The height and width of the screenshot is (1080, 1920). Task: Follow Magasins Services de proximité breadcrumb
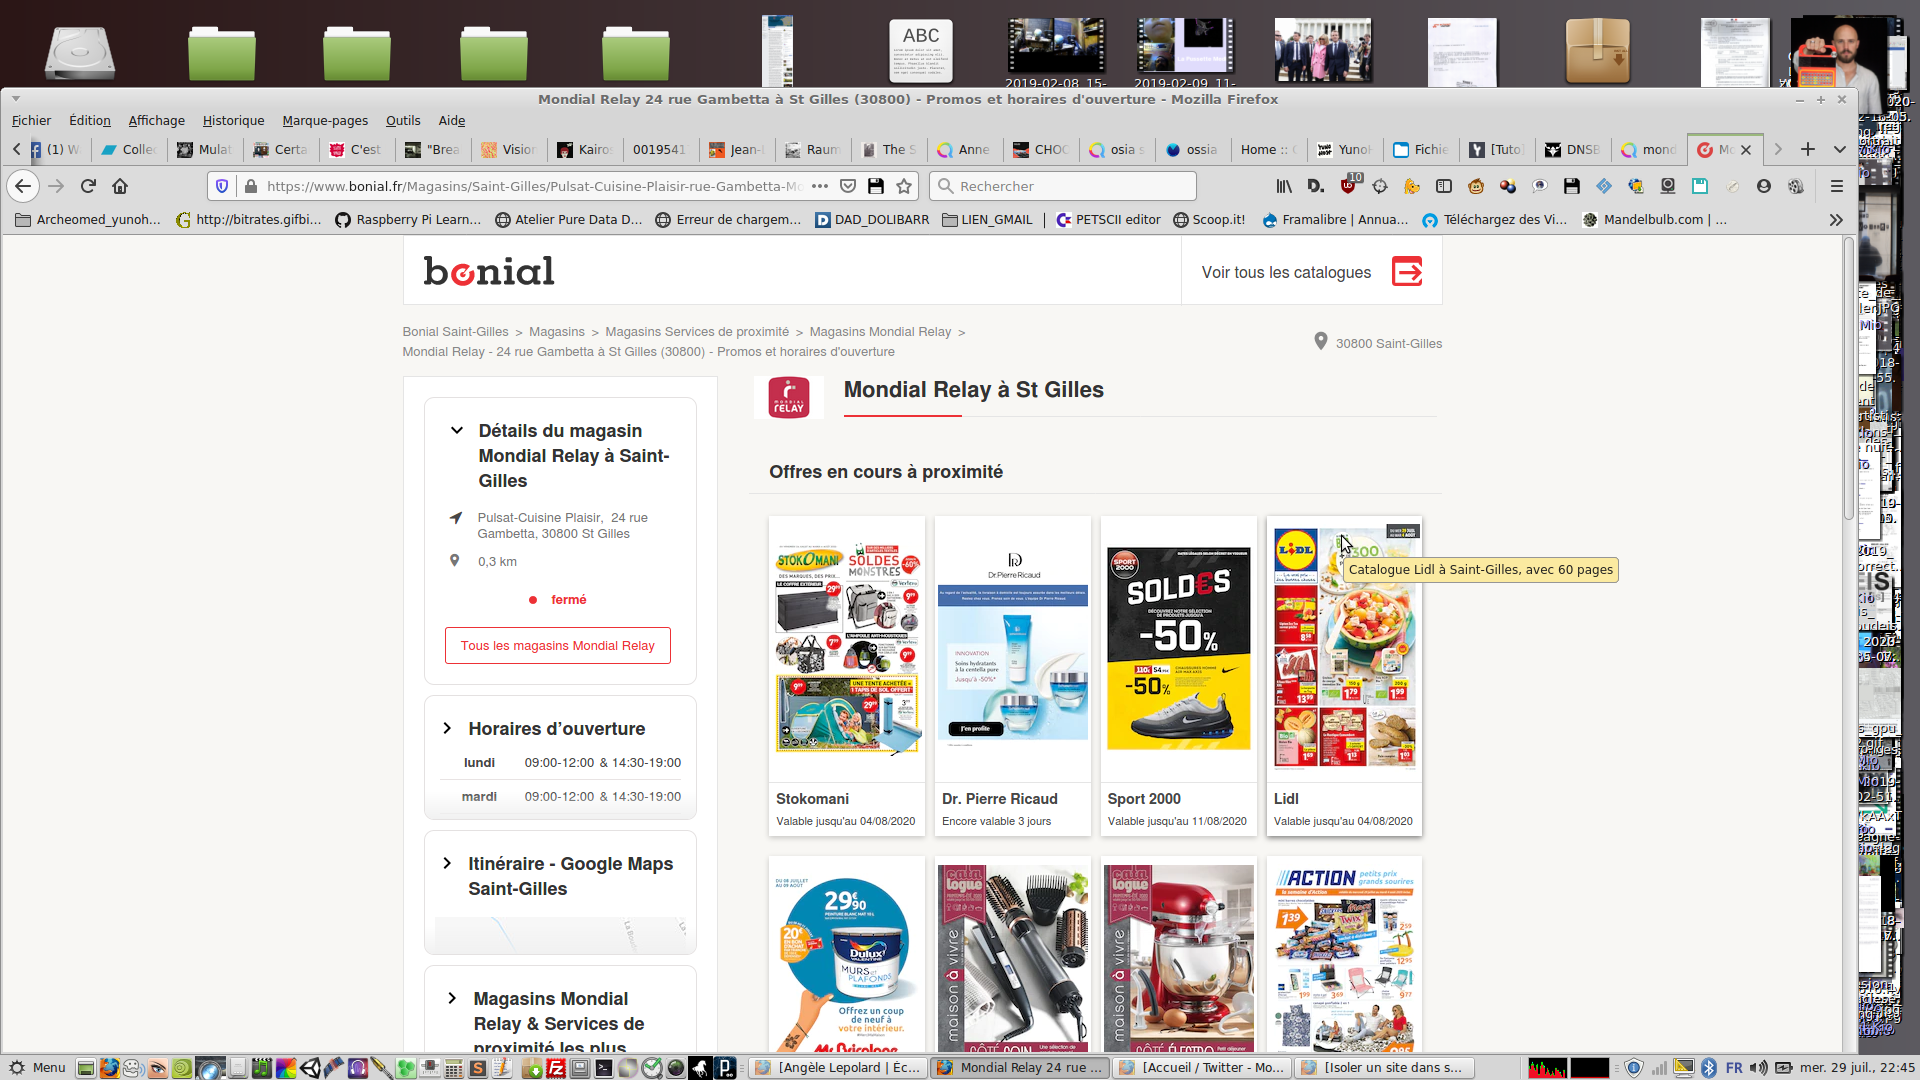pos(697,332)
